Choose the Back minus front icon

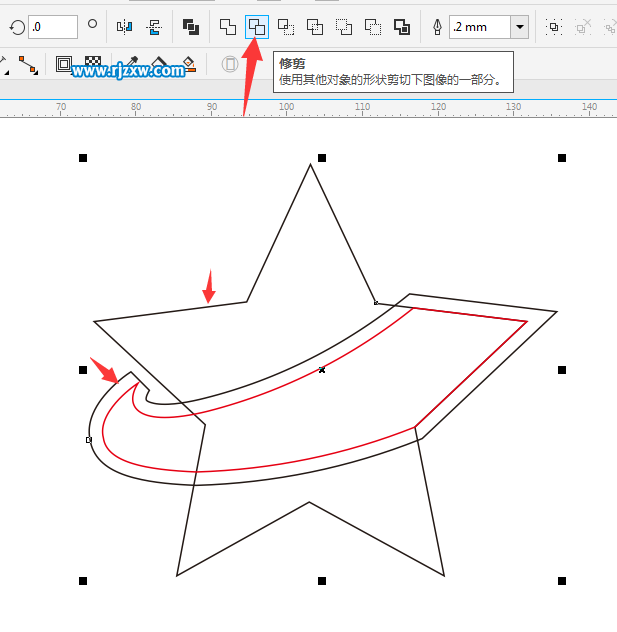[x=373, y=27]
